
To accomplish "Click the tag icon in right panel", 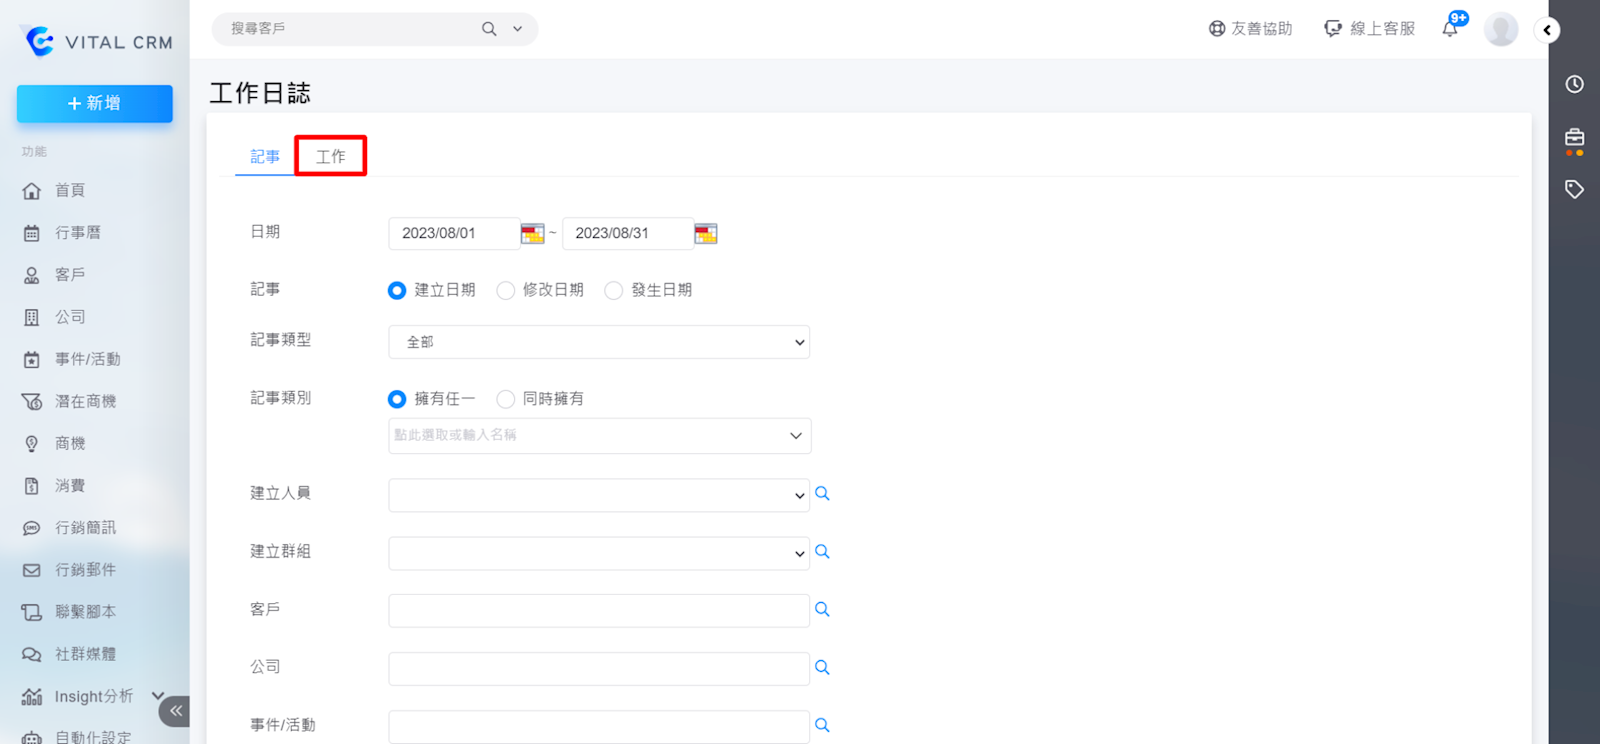I will pos(1574,189).
